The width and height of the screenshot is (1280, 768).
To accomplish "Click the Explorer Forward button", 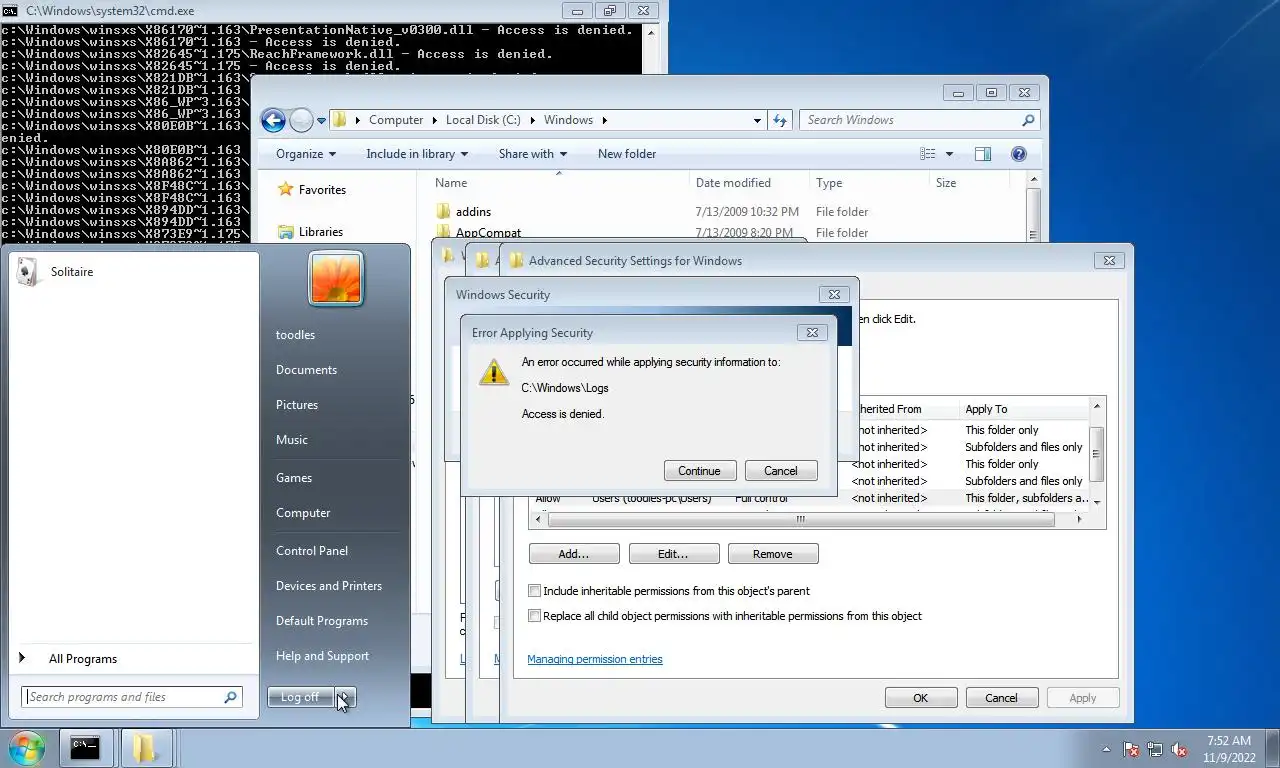I will [301, 120].
